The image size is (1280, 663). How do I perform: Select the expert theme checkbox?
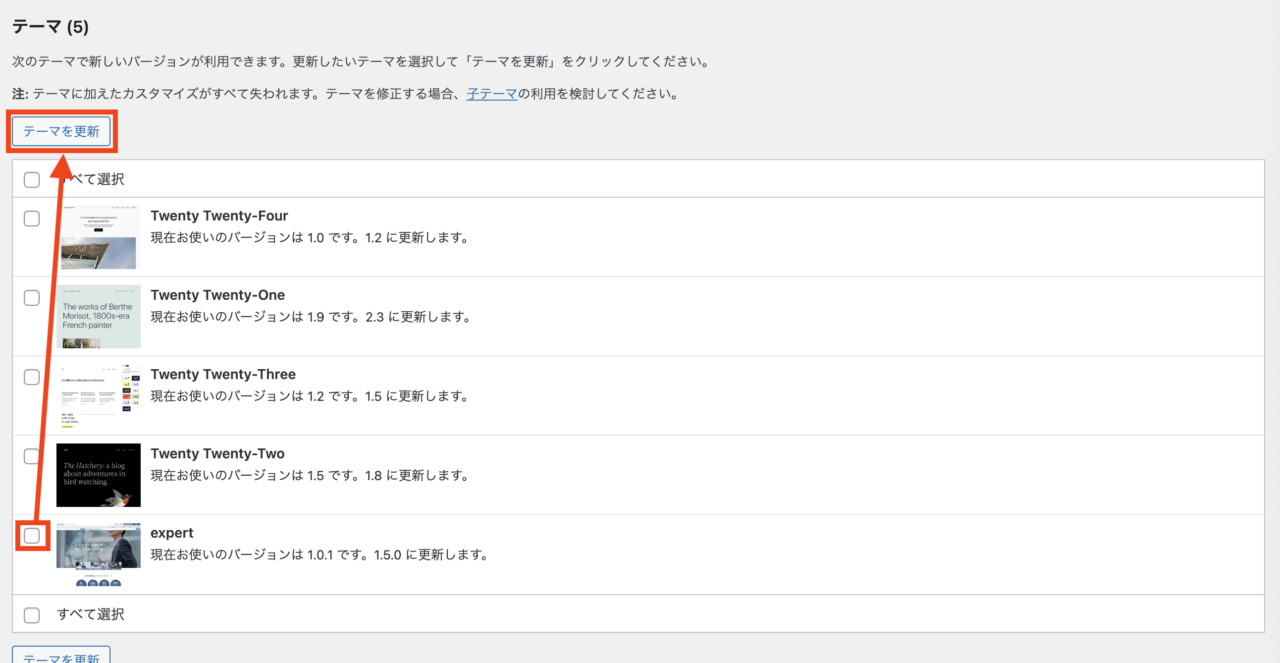tap(32, 536)
